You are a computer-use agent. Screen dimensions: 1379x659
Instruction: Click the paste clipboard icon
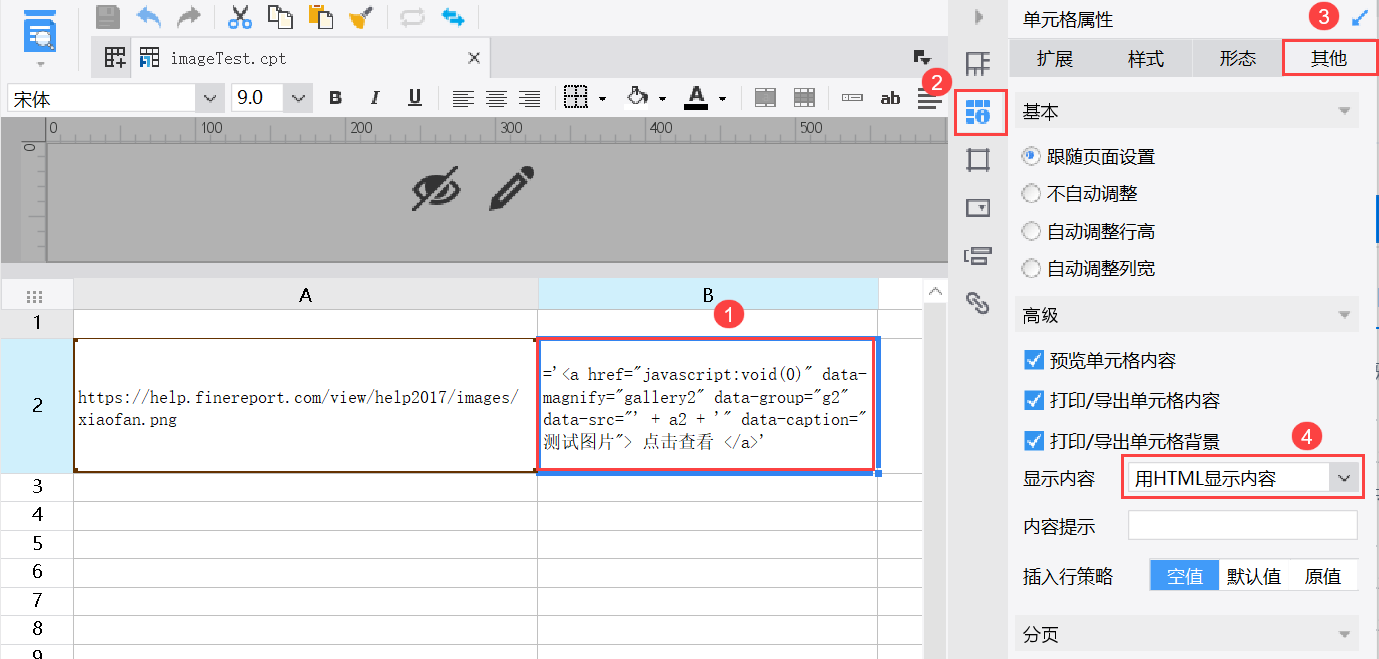point(320,17)
